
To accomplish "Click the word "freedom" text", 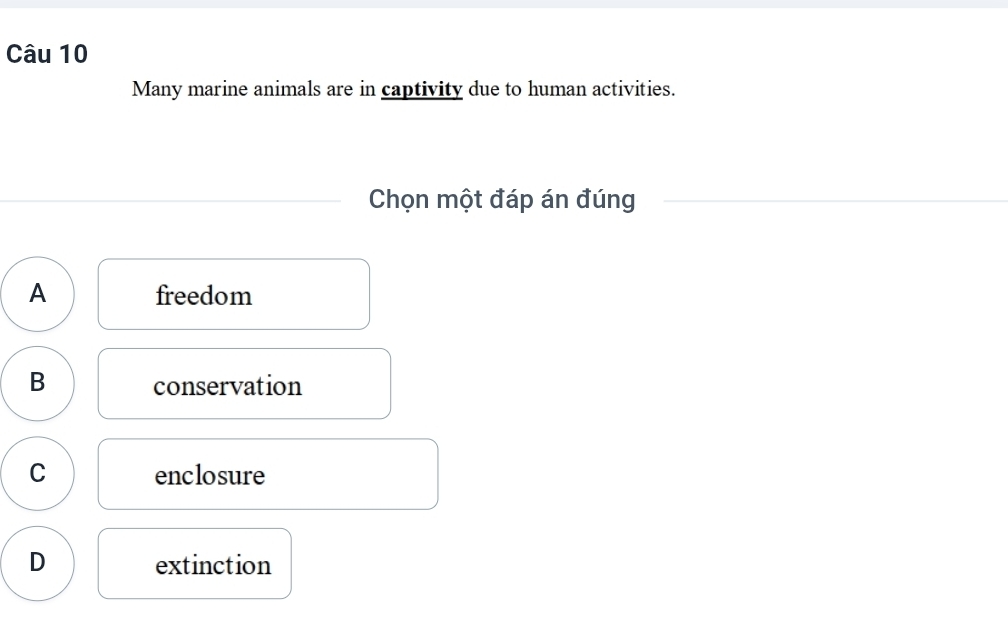I will click(204, 296).
